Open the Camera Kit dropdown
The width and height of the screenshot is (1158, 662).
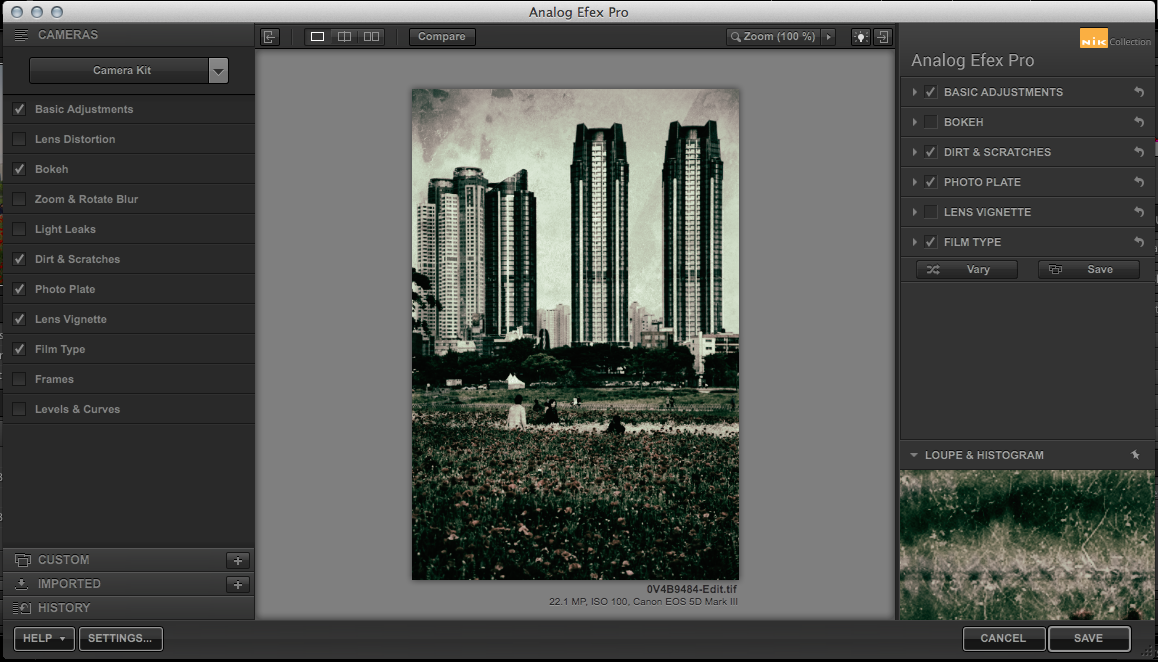point(218,71)
